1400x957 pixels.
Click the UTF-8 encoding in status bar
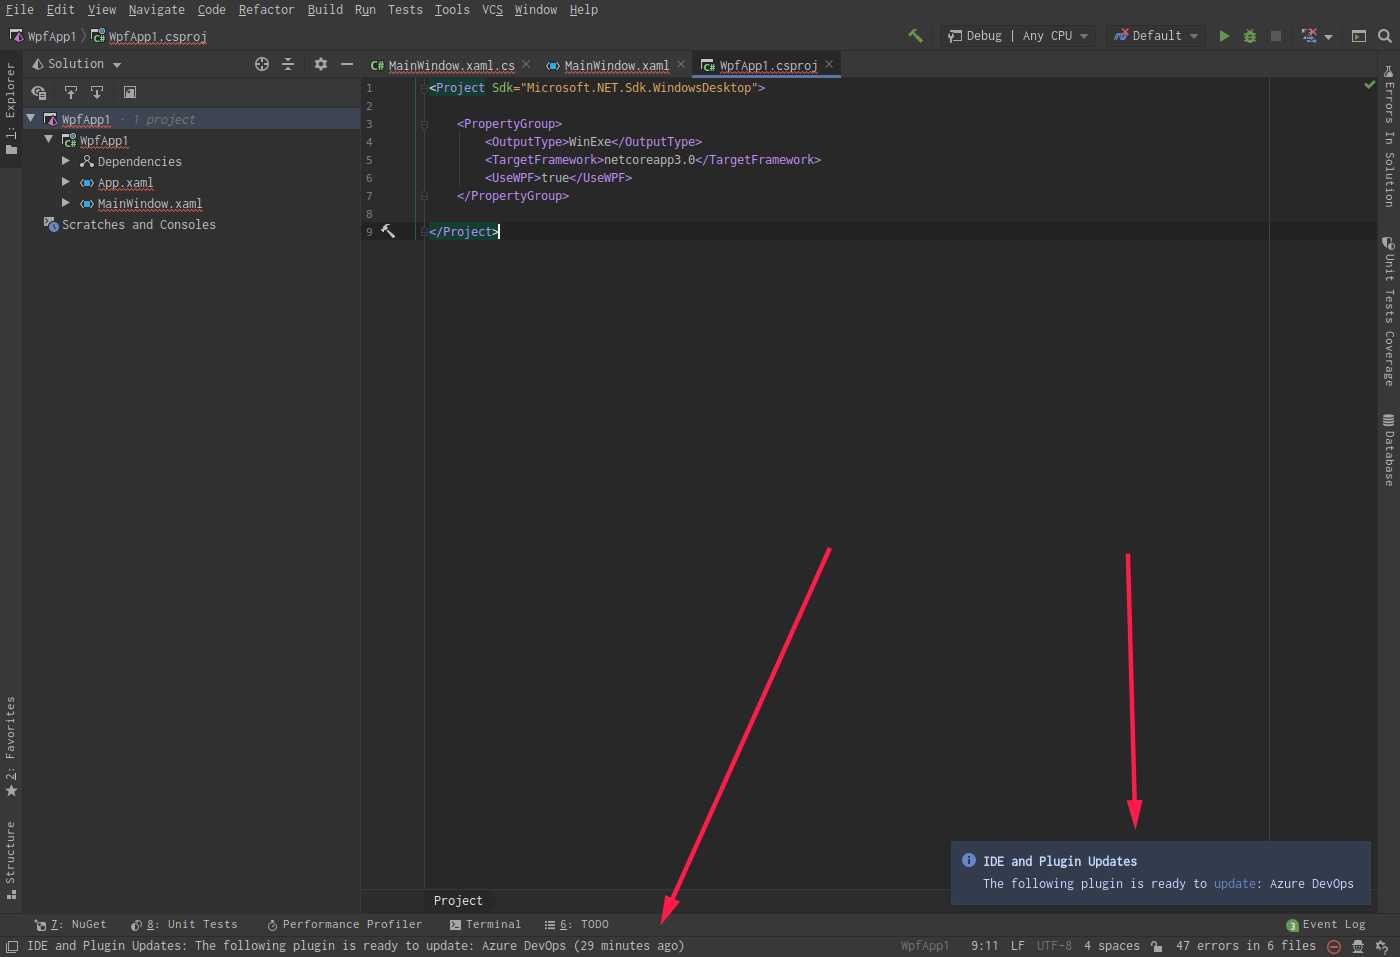pyautogui.click(x=1054, y=946)
